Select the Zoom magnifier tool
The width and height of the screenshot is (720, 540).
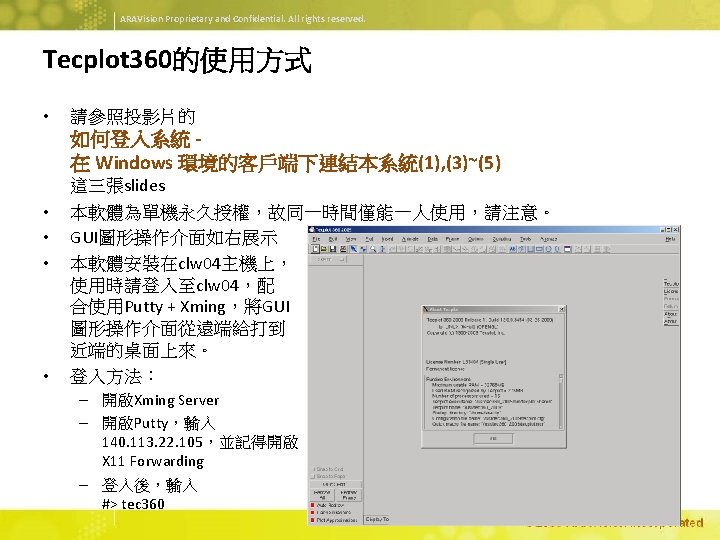pyautogui.click(x=373, y=249)
